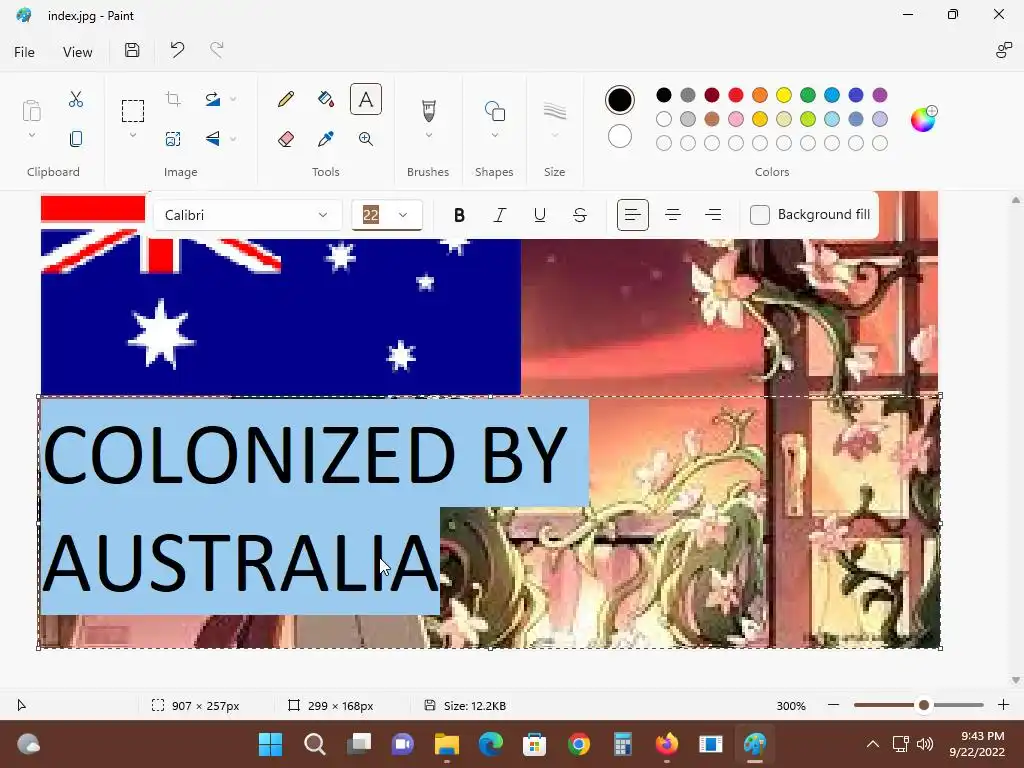Select the Color 2 white circle
The width and height of the screenshot is (1024, 768).
[620, 136]
